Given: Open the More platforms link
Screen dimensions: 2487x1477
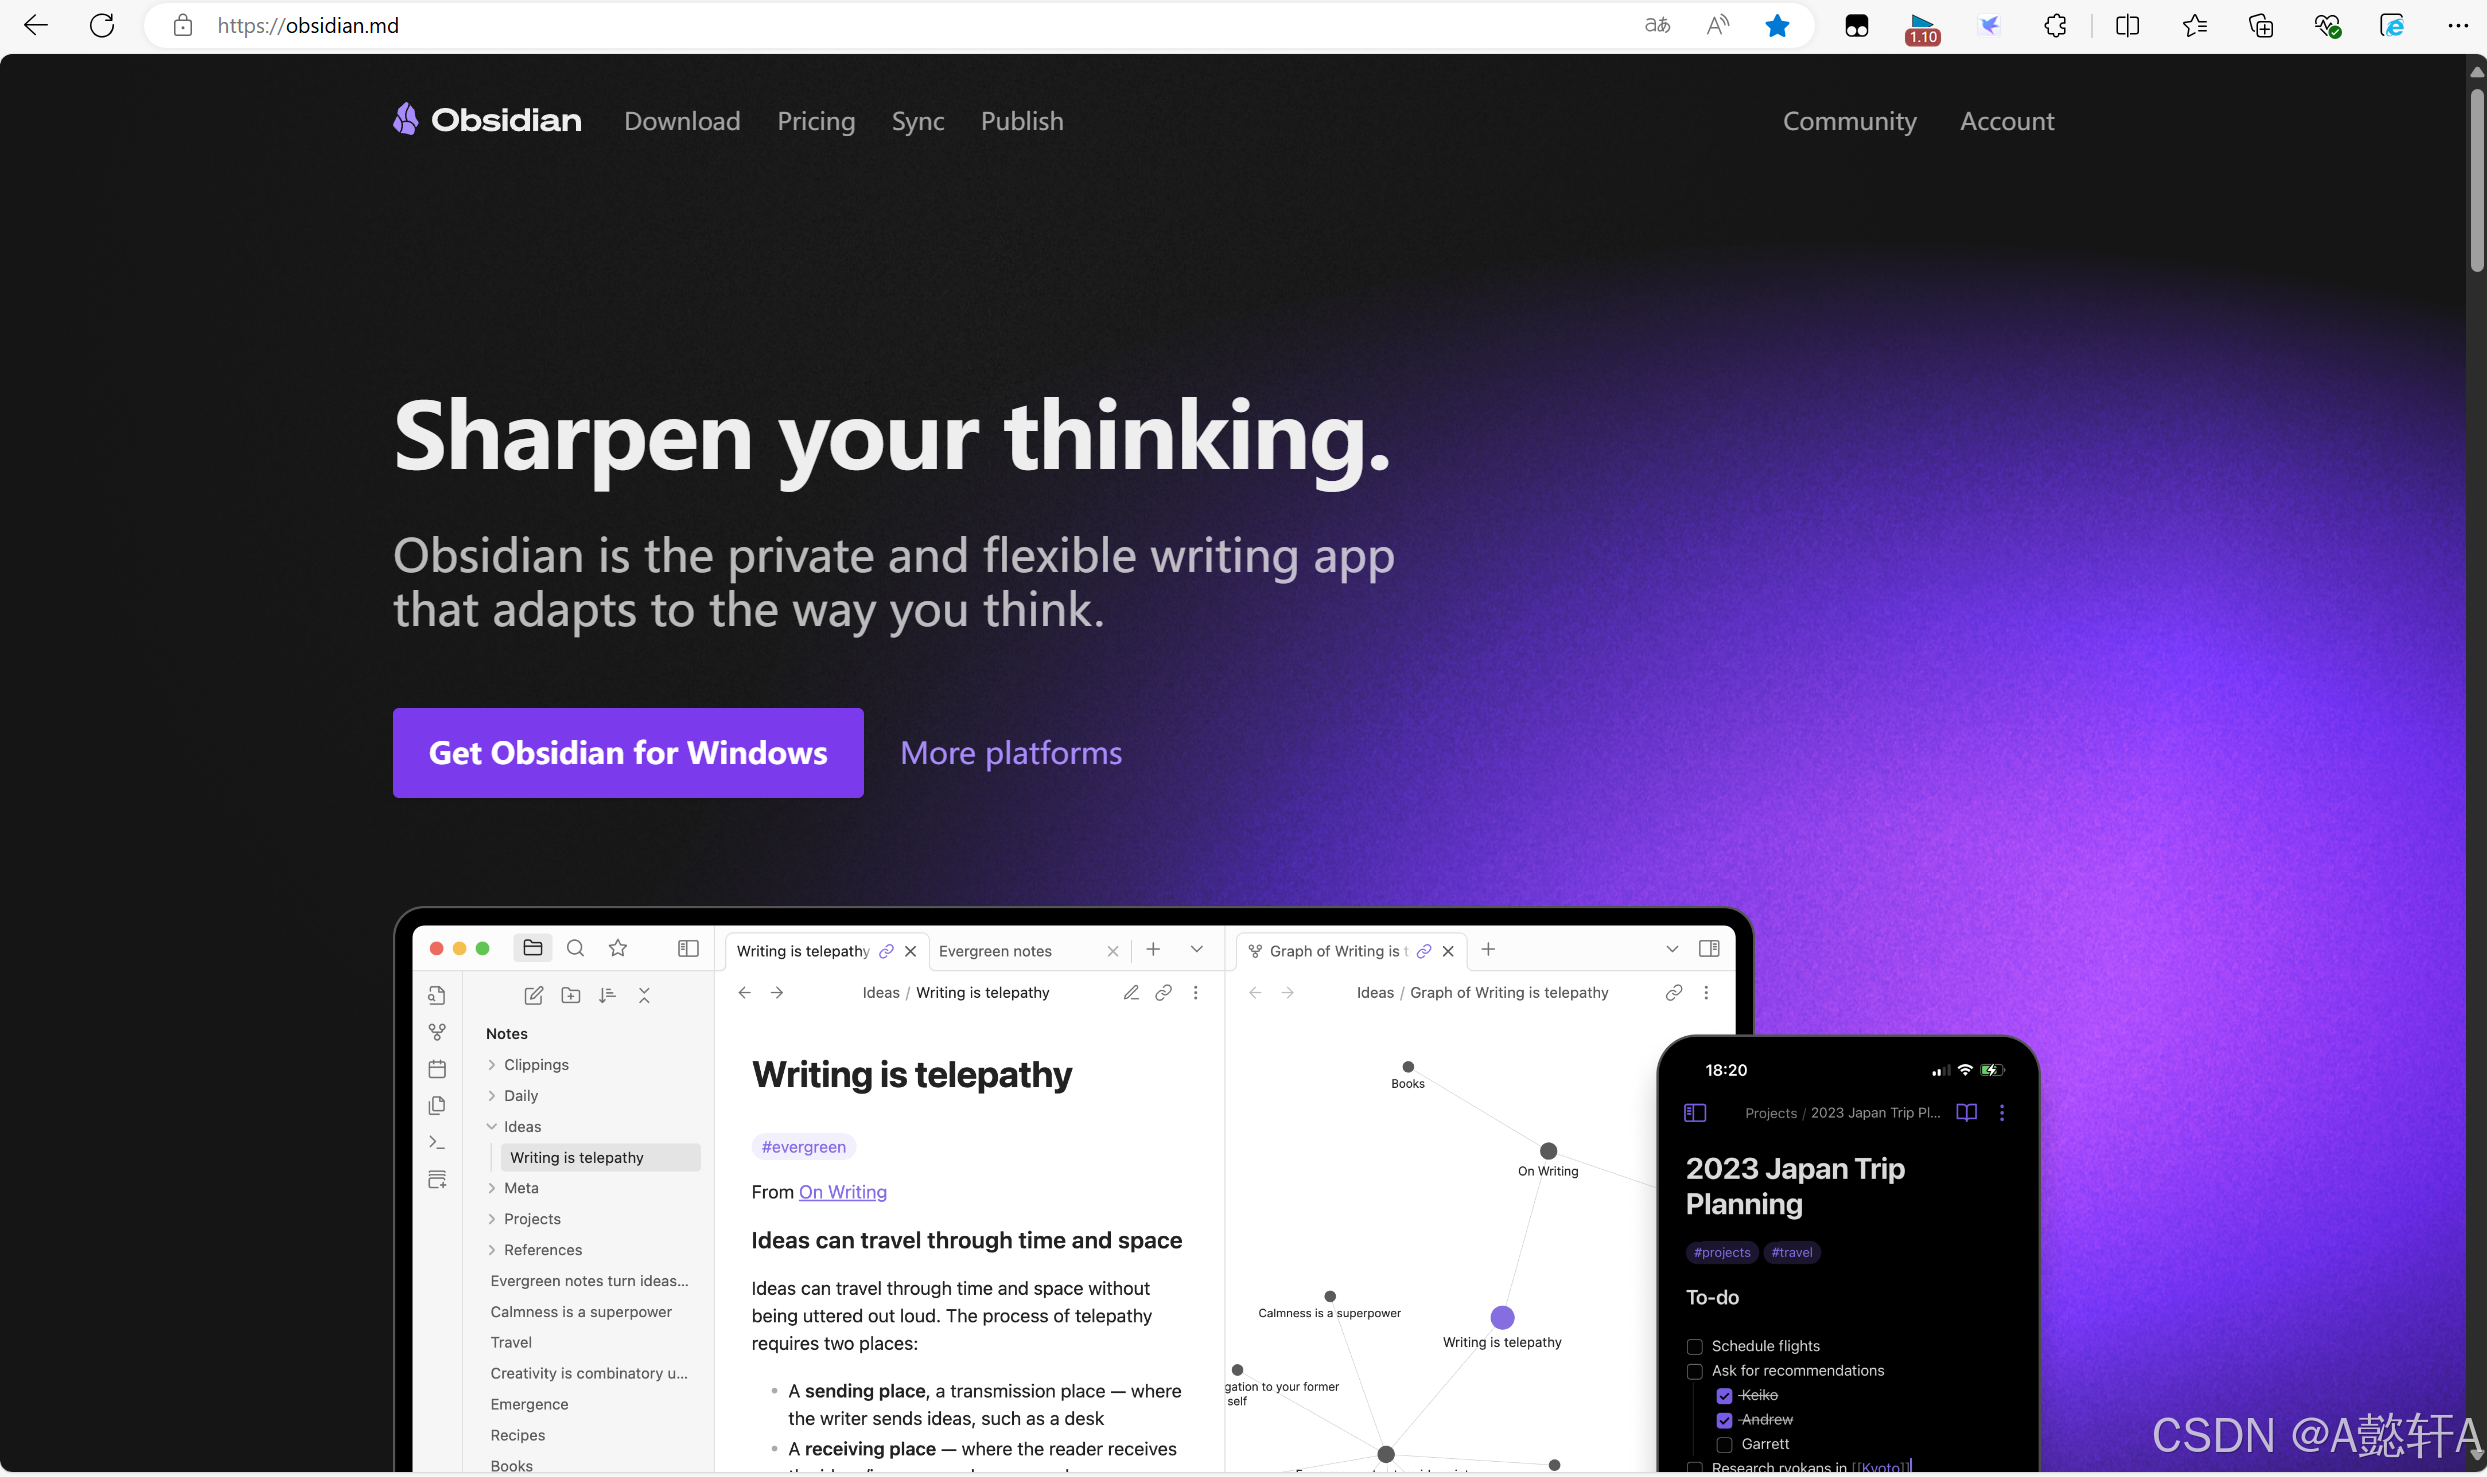Looking at the screenshot, I should click(x=1011, y=753).
